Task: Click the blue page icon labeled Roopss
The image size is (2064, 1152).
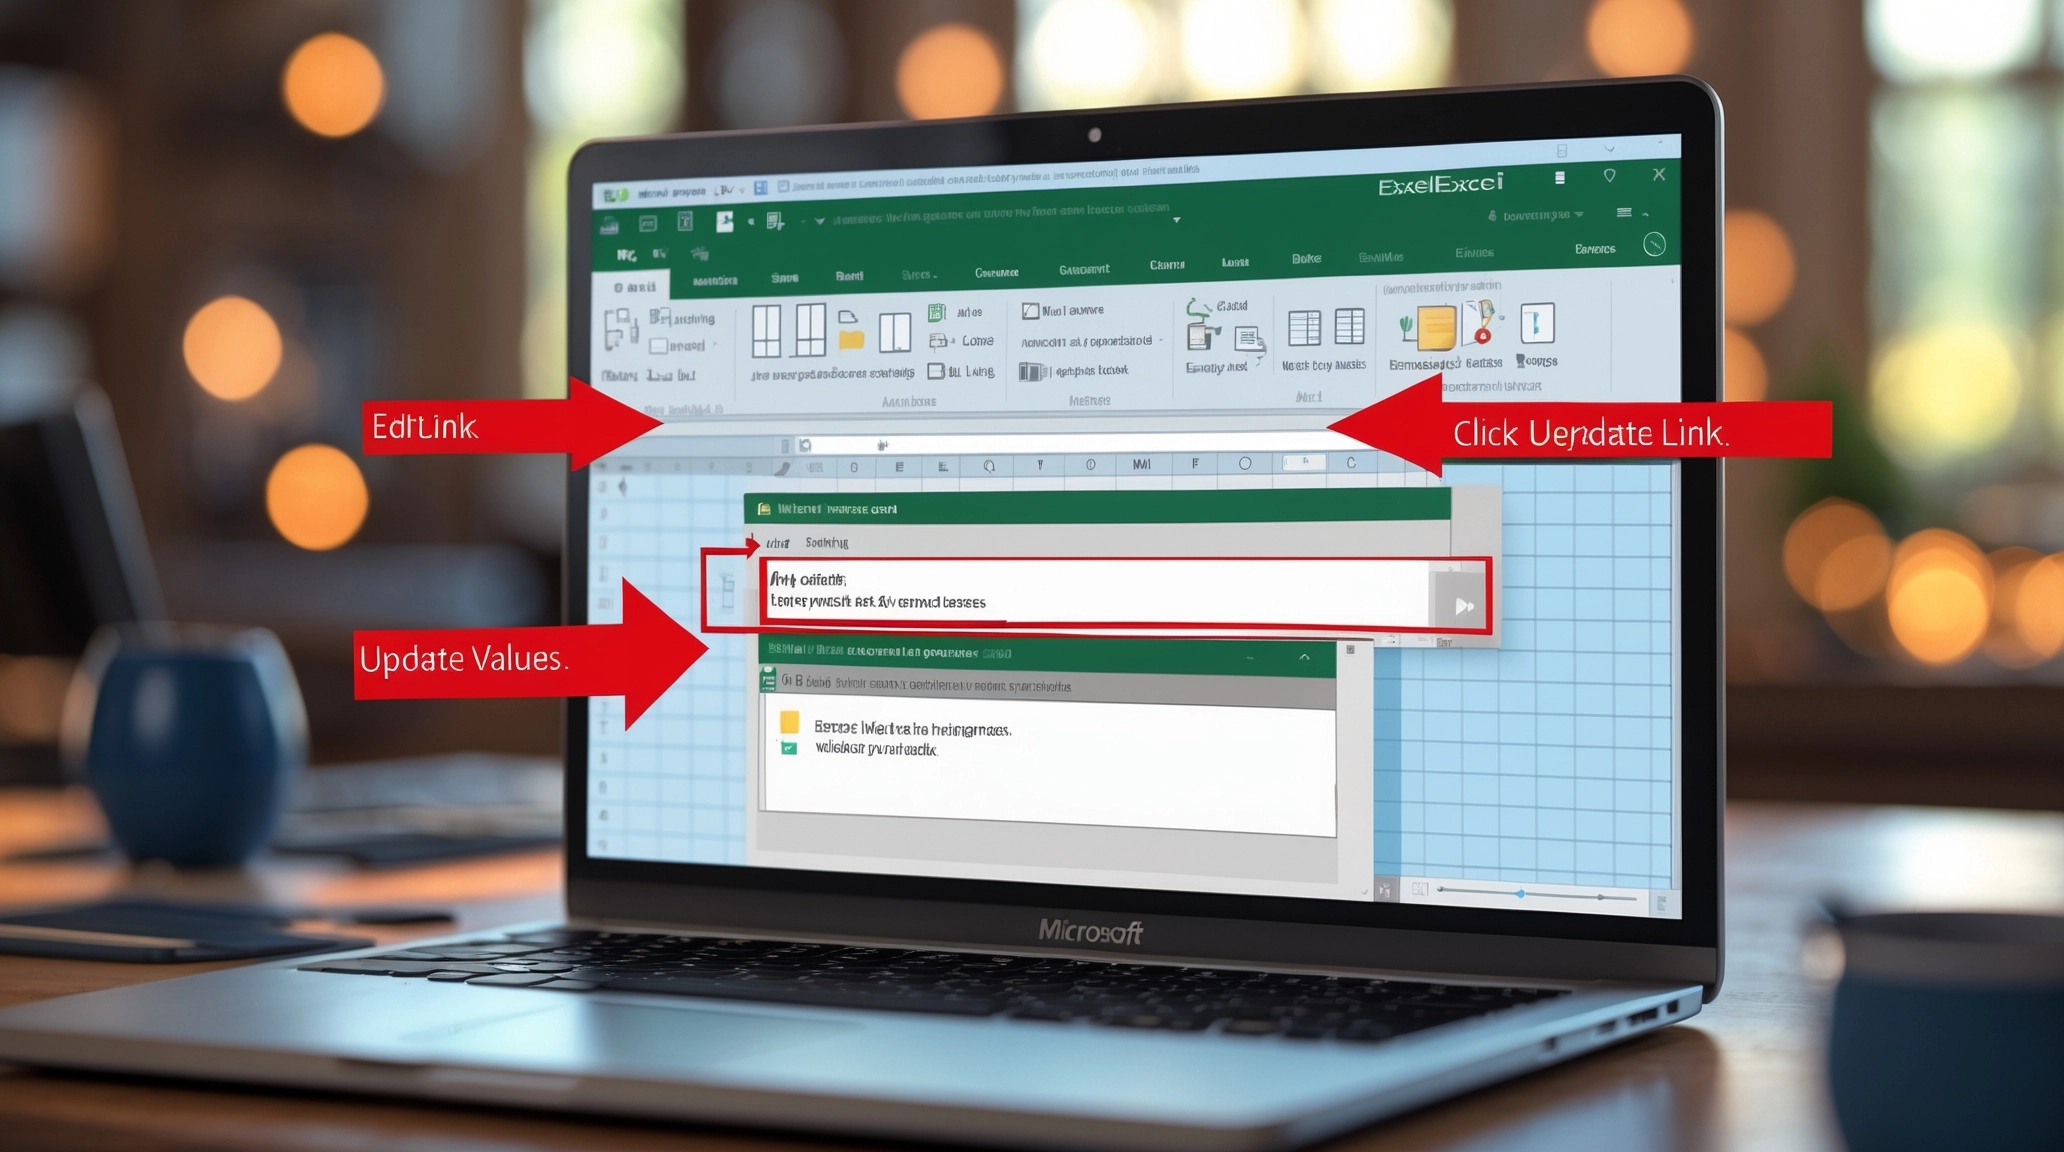Action: [x=1537, y=324]
